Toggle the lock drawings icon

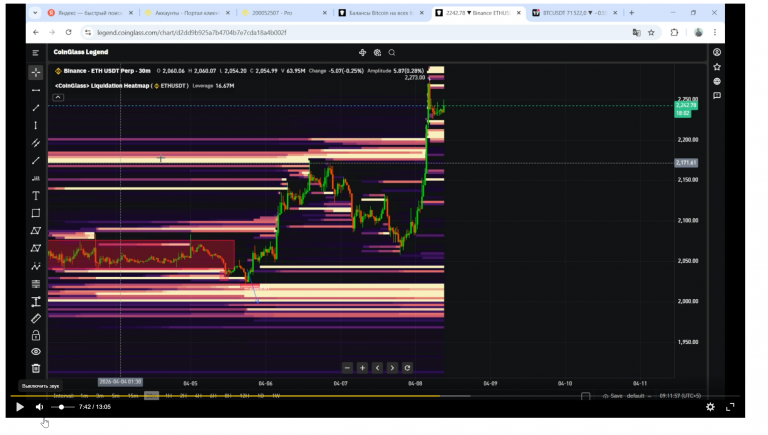coord(36,336)
